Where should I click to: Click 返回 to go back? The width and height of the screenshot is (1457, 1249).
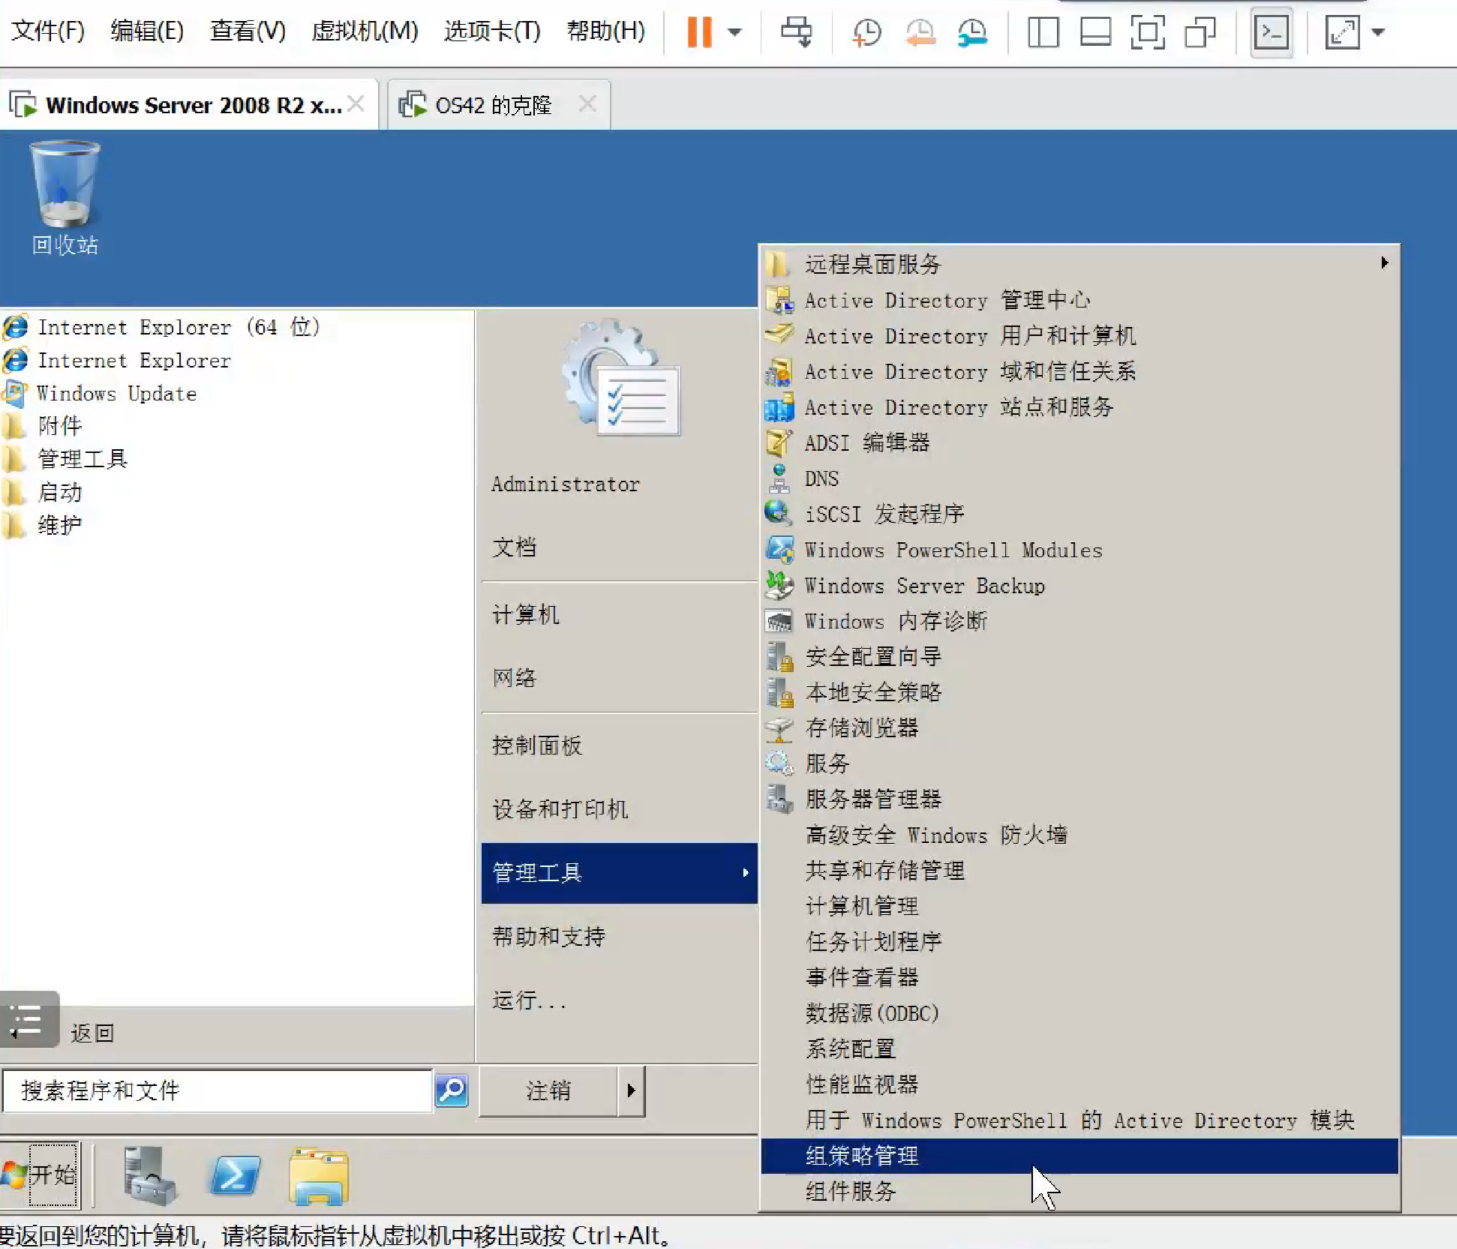pos(92,1033)
